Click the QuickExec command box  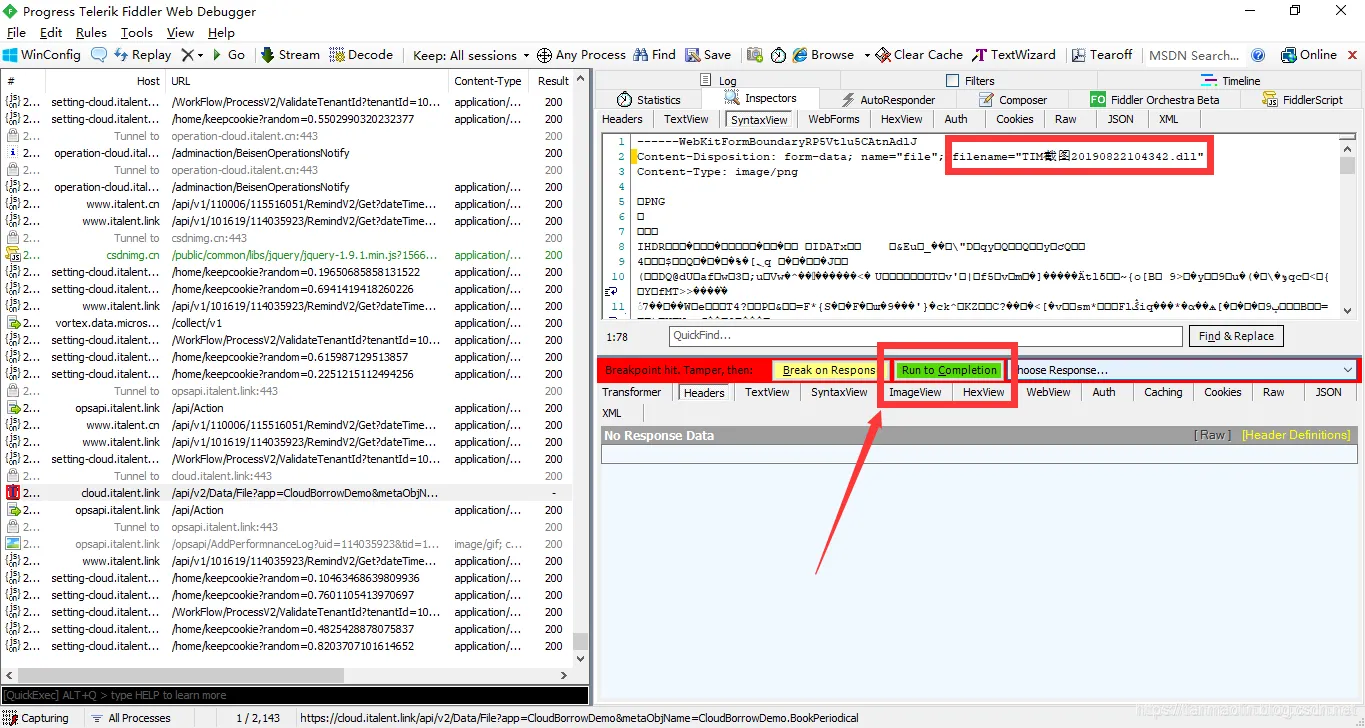pyautogui.click(x=294, y=695)
